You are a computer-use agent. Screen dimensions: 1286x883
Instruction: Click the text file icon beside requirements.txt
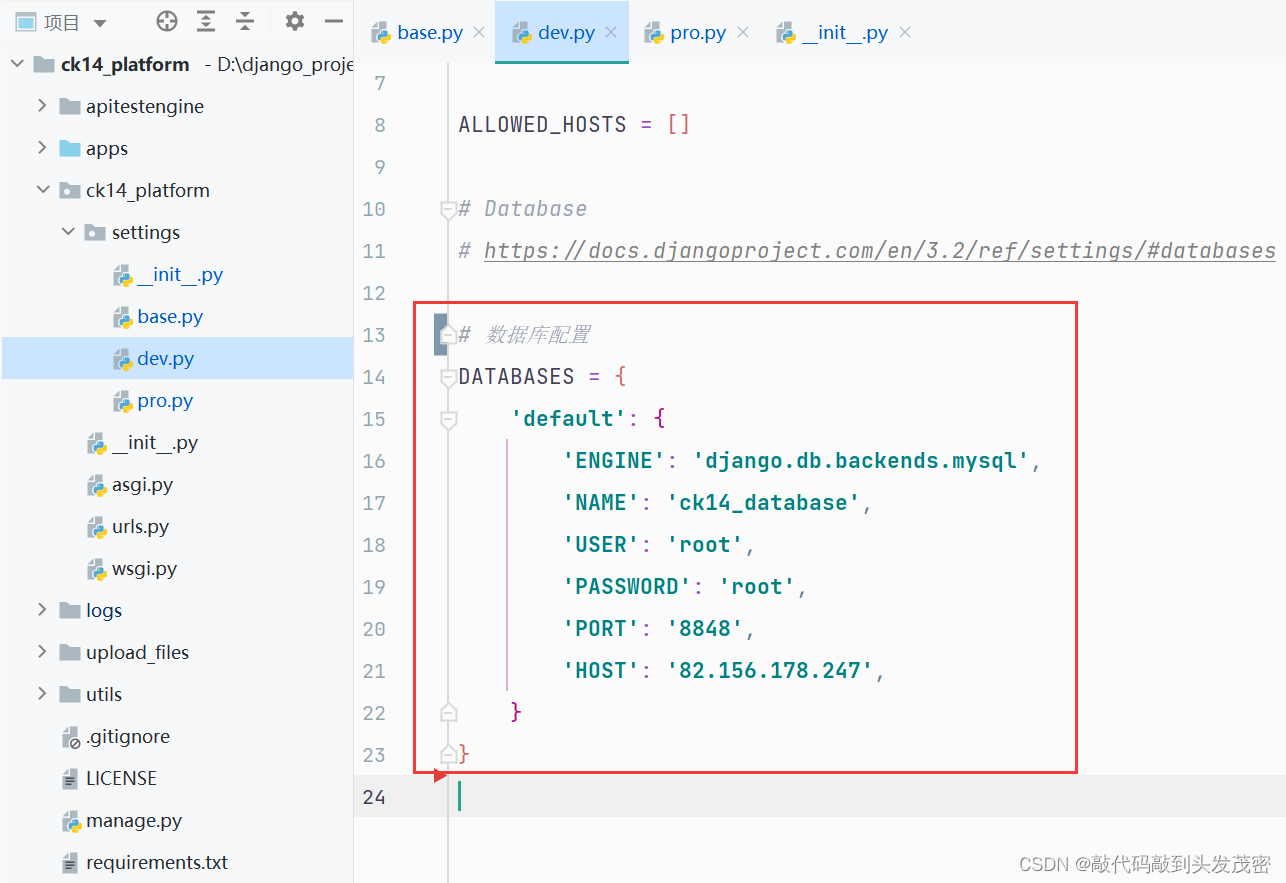(x=70, y=863)
